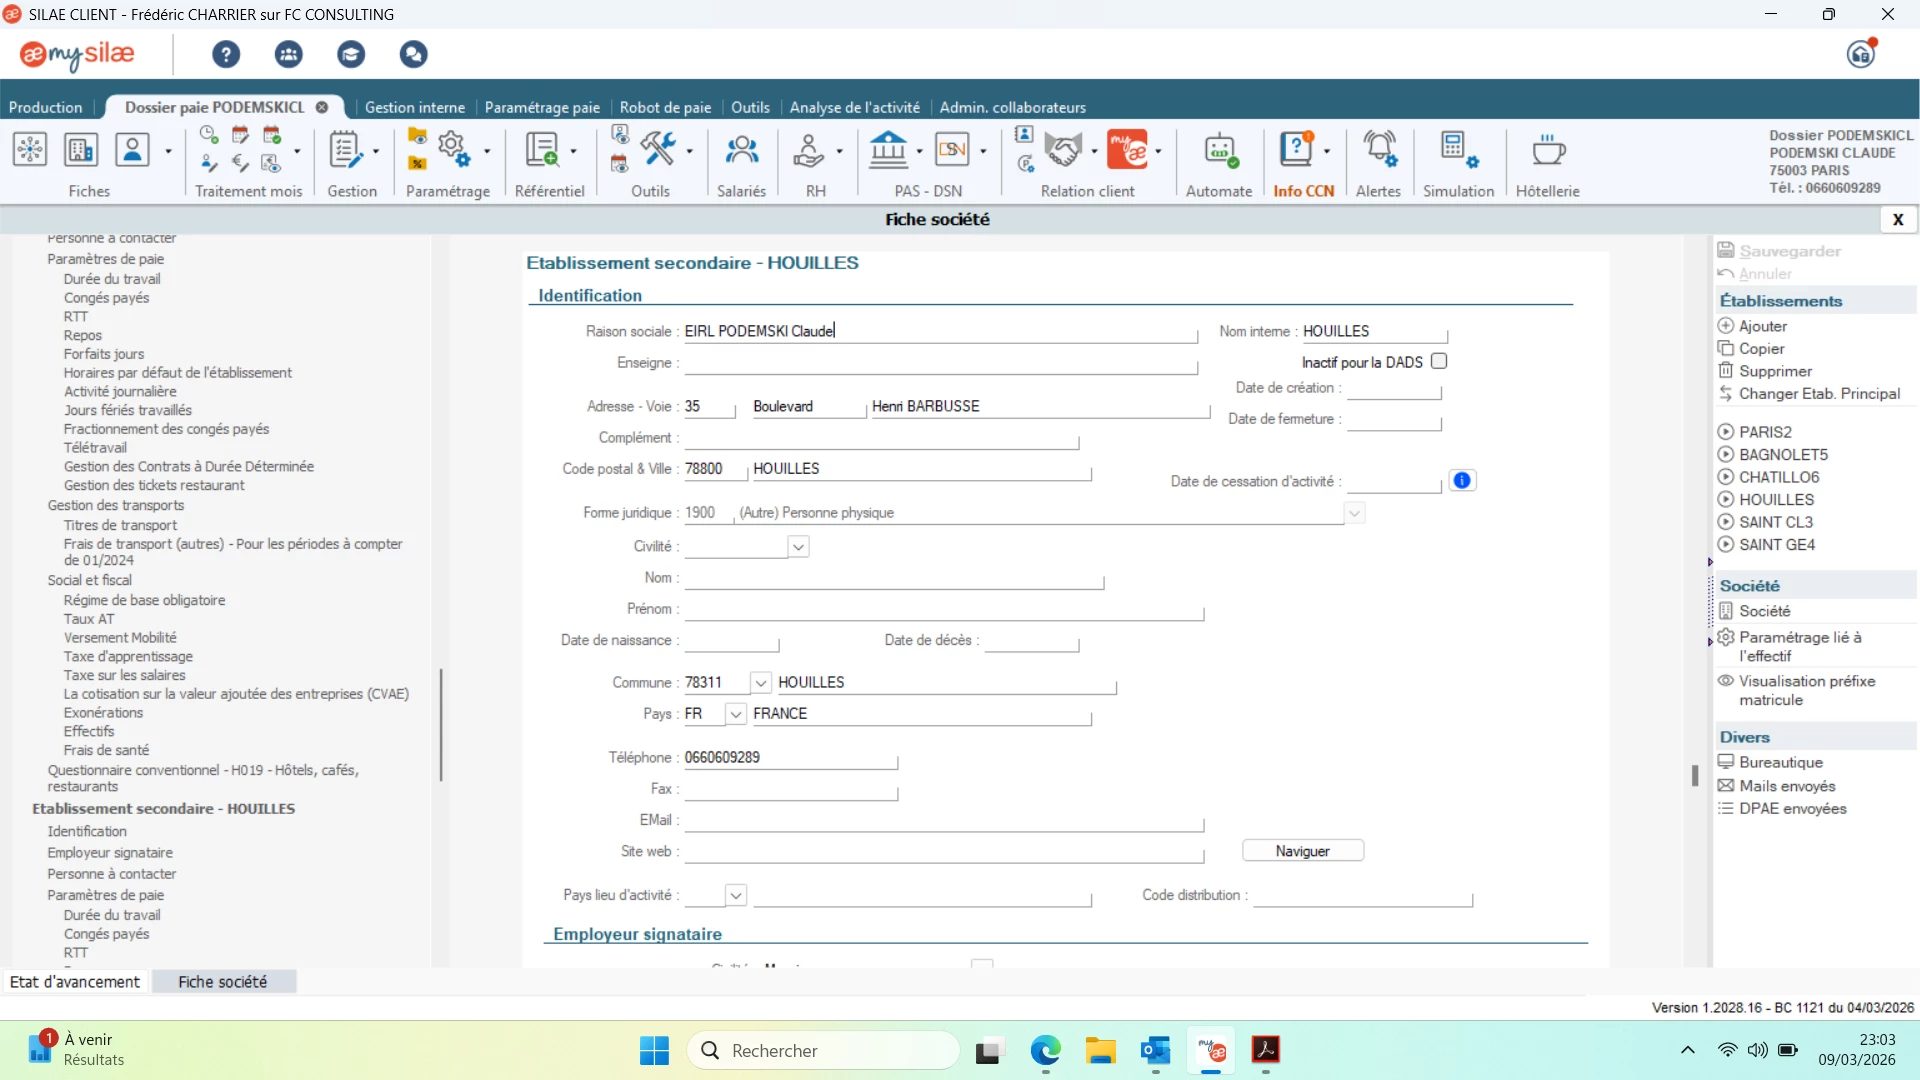The image size is (1920, 1080).
Task: Click the Naviguer button
Action: 1302,851
